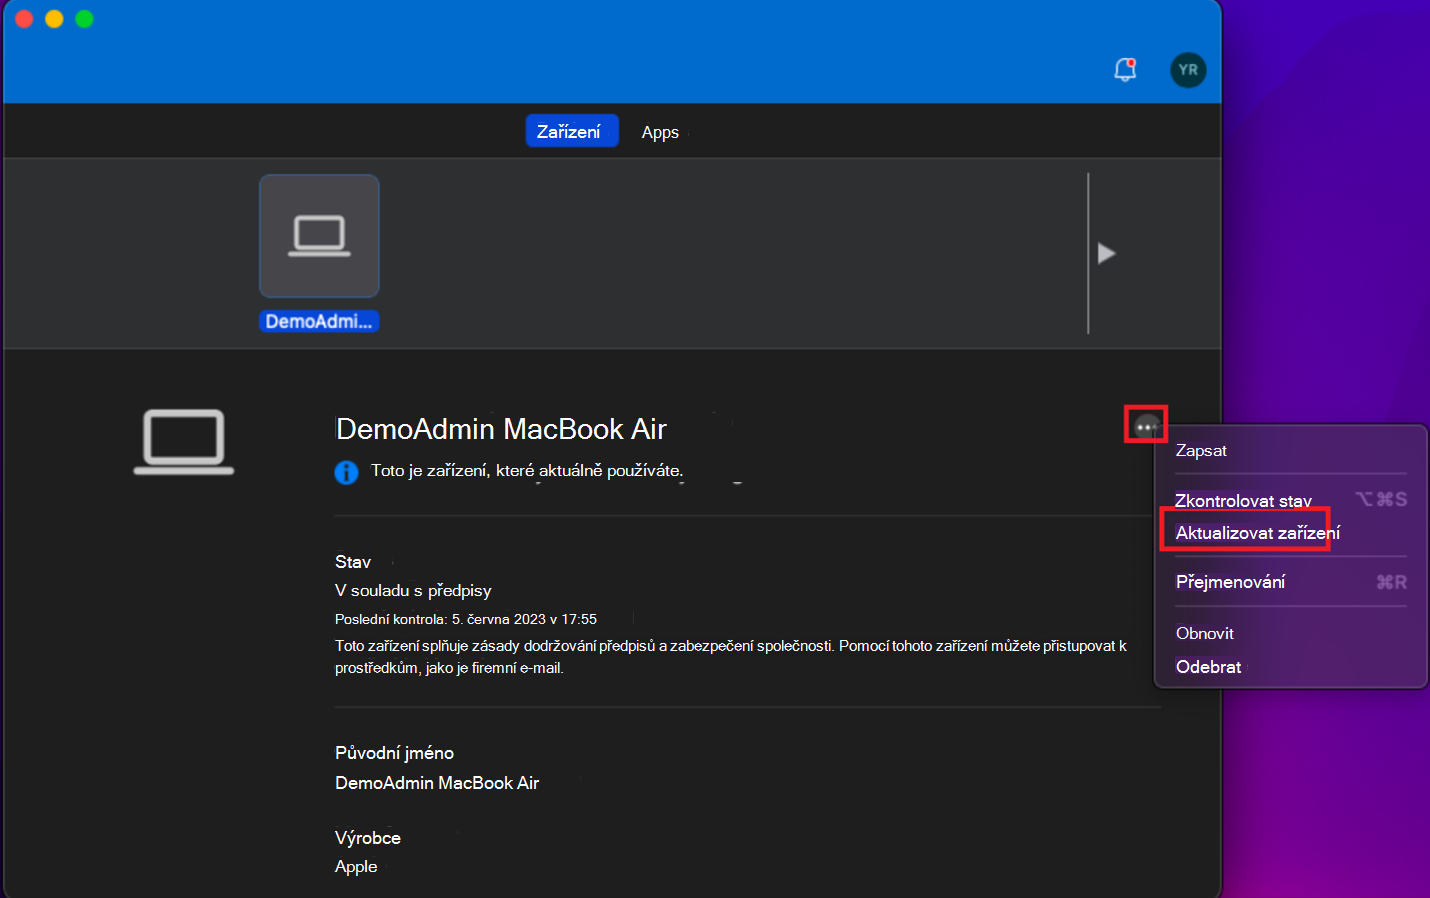Click the Původní jméno label
Viewport: 1430px width, 898px height.
click(394, 753)
